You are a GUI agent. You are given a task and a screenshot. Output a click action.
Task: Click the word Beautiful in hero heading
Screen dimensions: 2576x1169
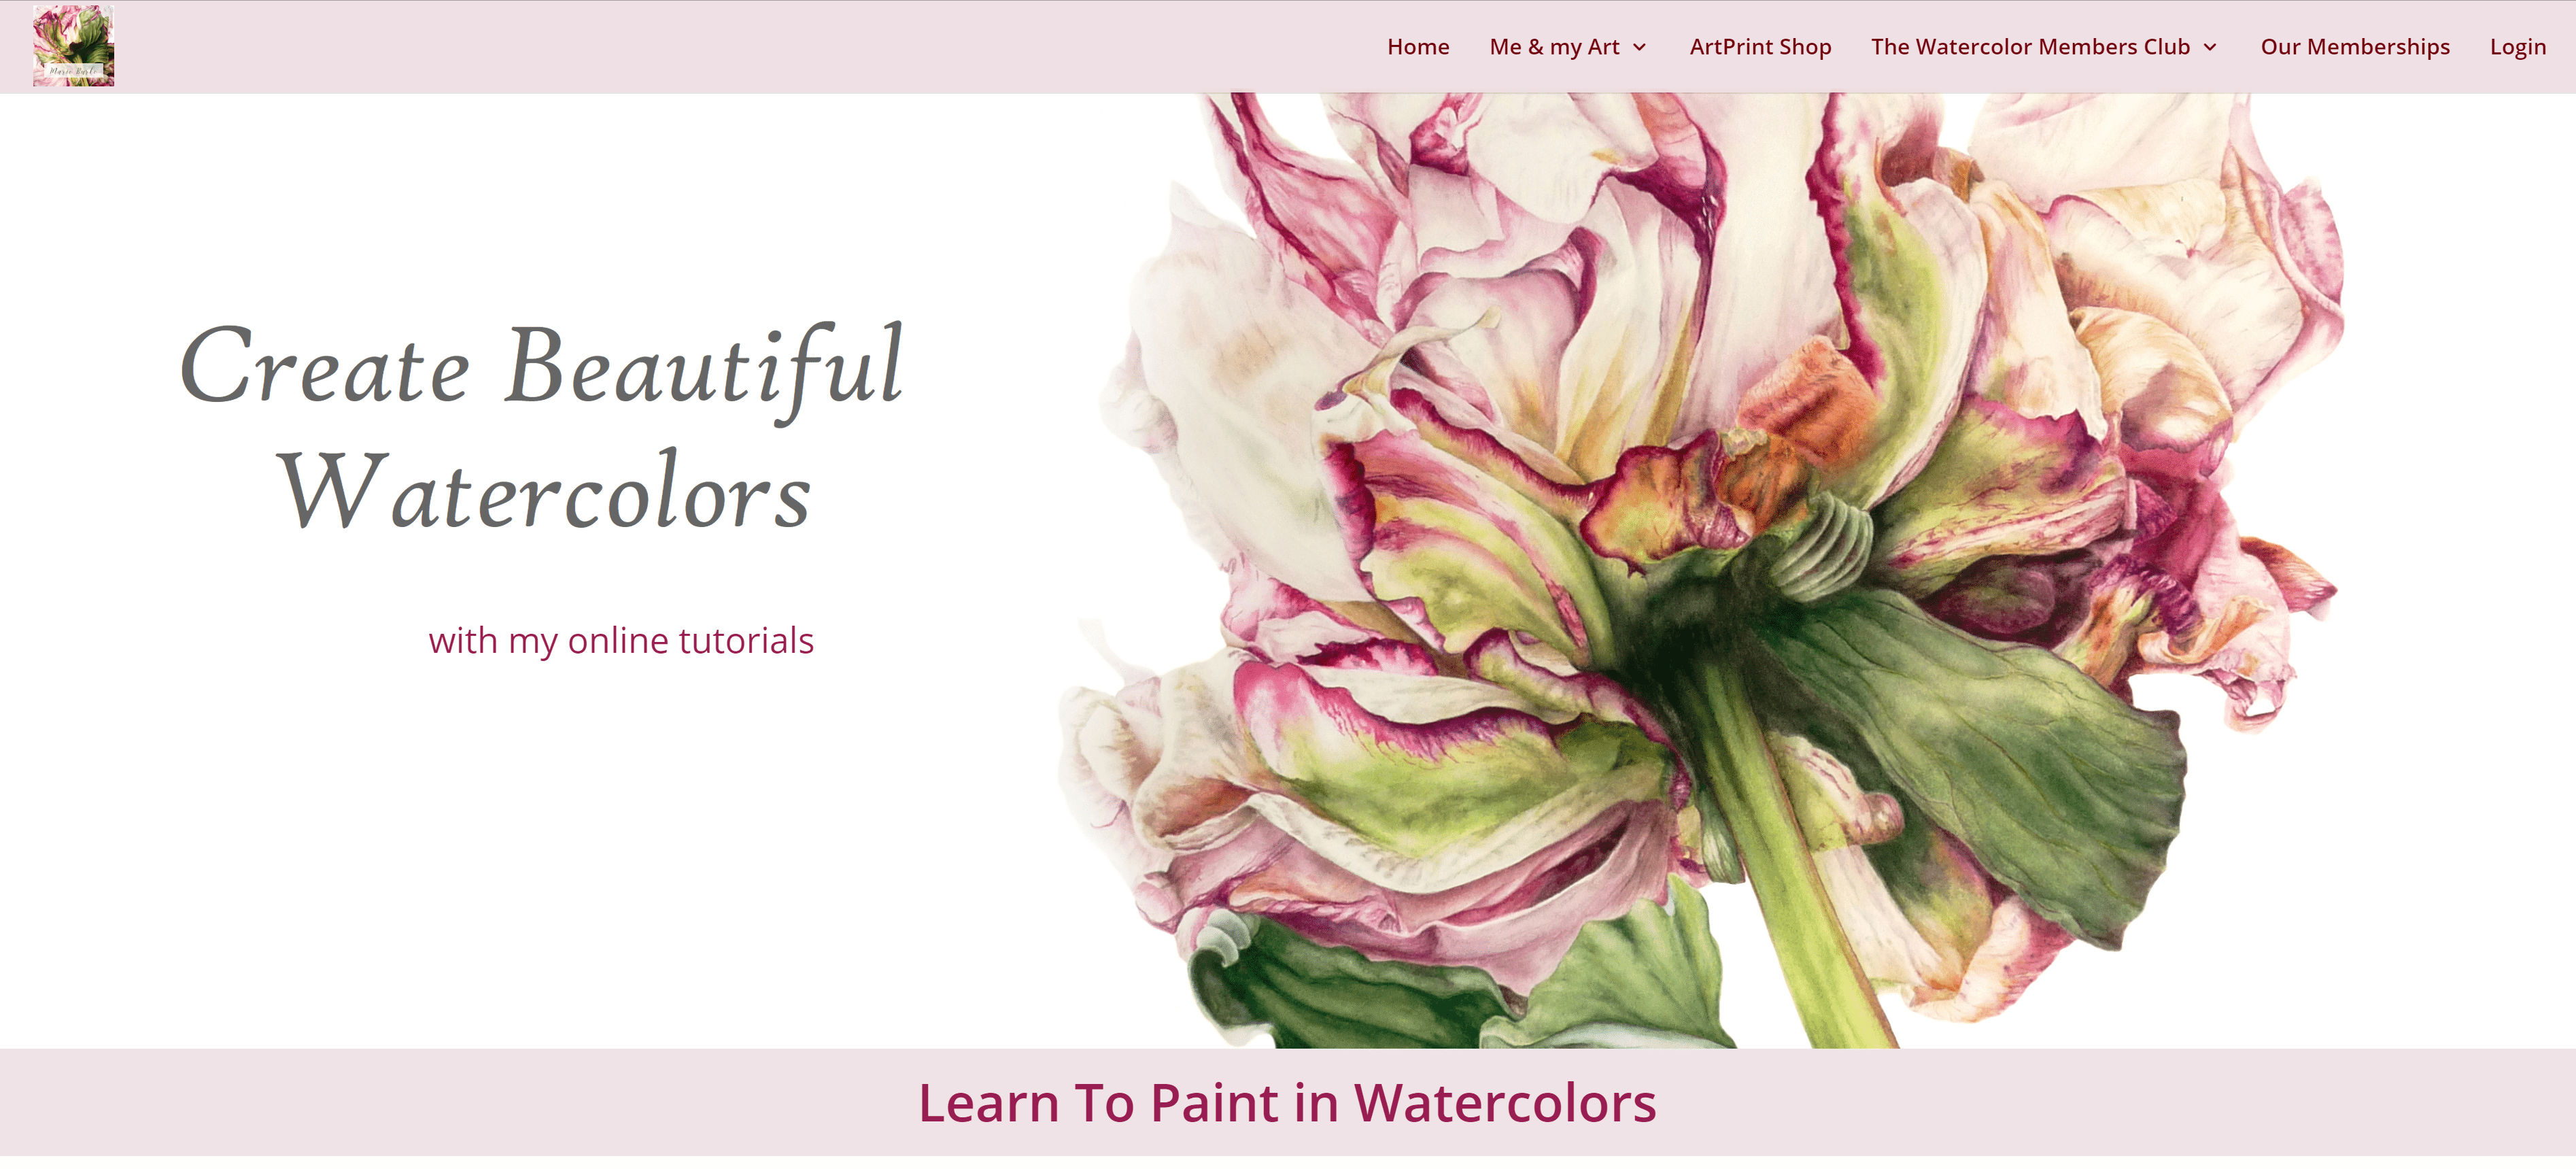[704, 367]
